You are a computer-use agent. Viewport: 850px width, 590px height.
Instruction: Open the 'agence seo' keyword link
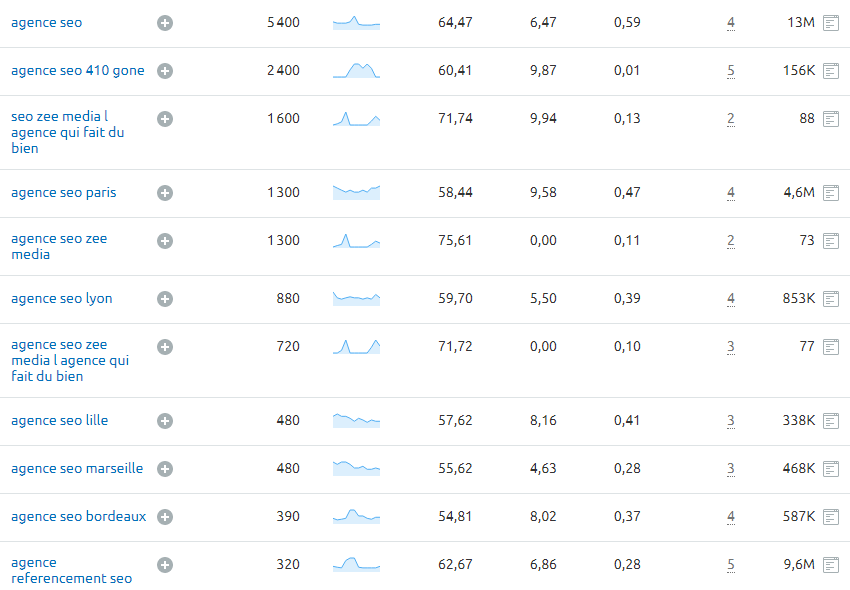click(47, 23)
